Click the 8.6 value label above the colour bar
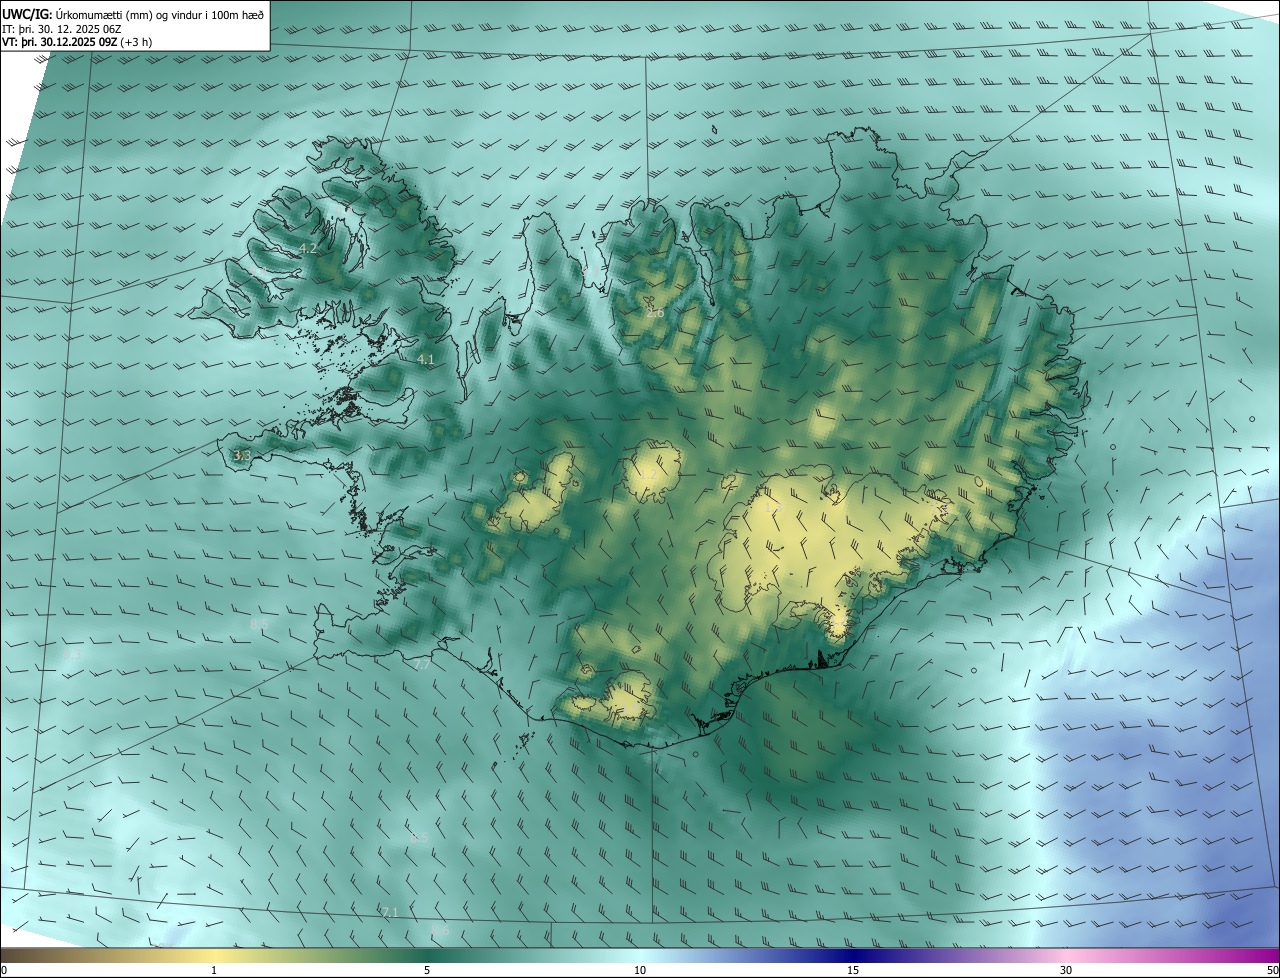This screenshot has width=1280, height=978. (440, 931)
